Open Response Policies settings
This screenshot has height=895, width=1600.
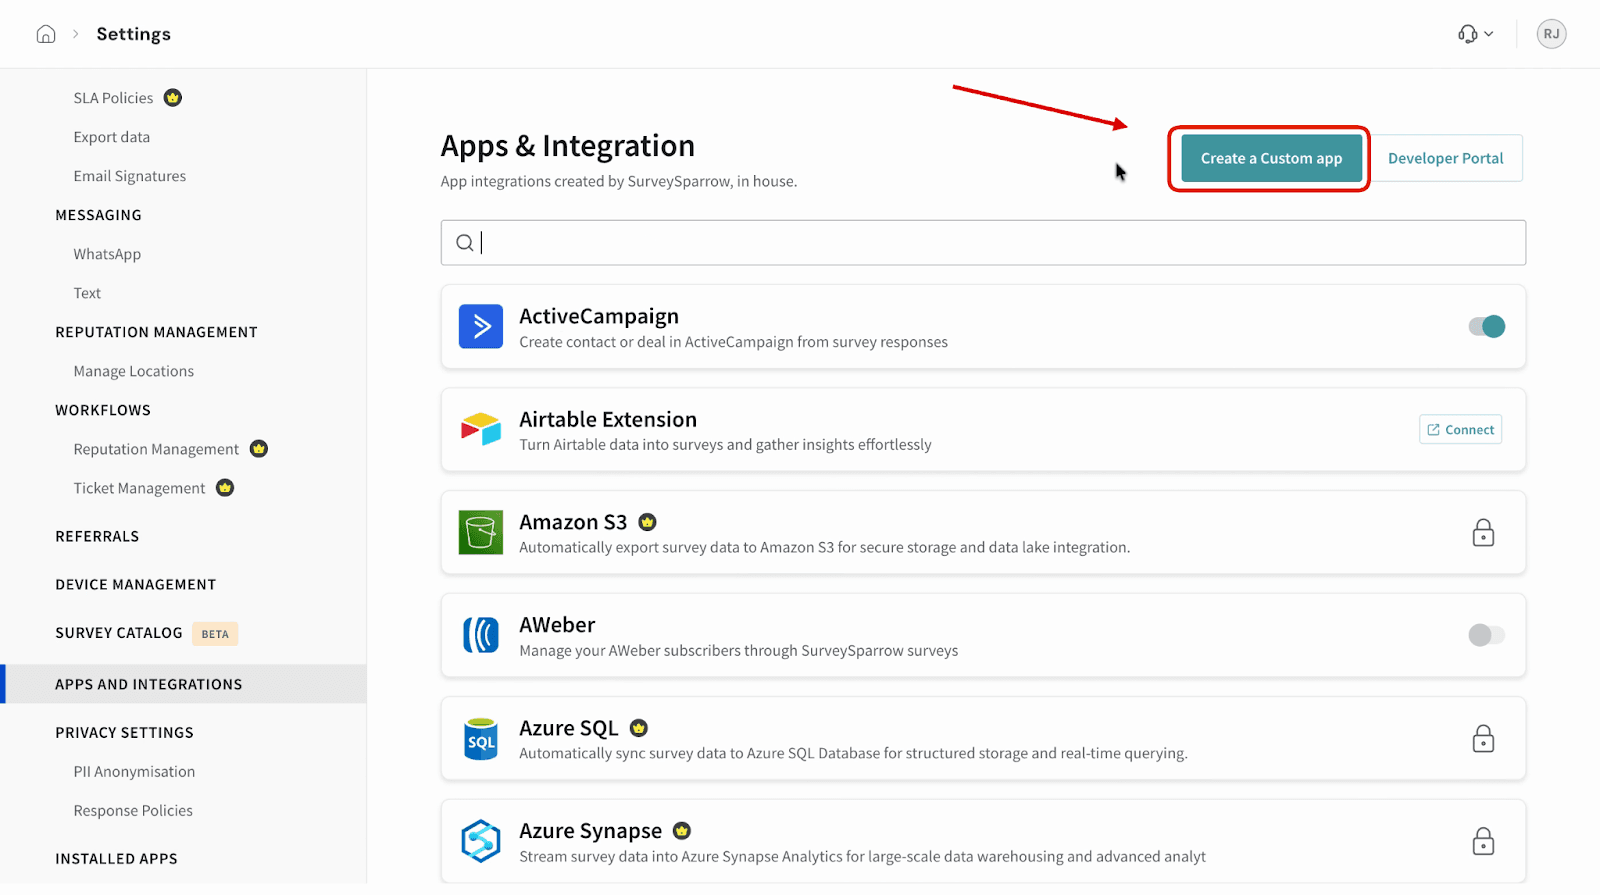(x=133, y=811)
